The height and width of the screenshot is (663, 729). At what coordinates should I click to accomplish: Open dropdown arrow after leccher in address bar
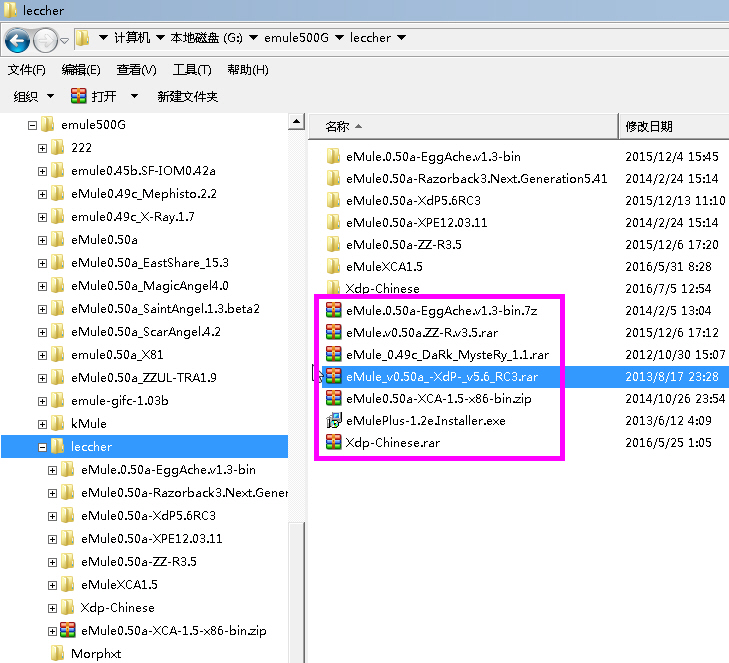pos(402,37)
